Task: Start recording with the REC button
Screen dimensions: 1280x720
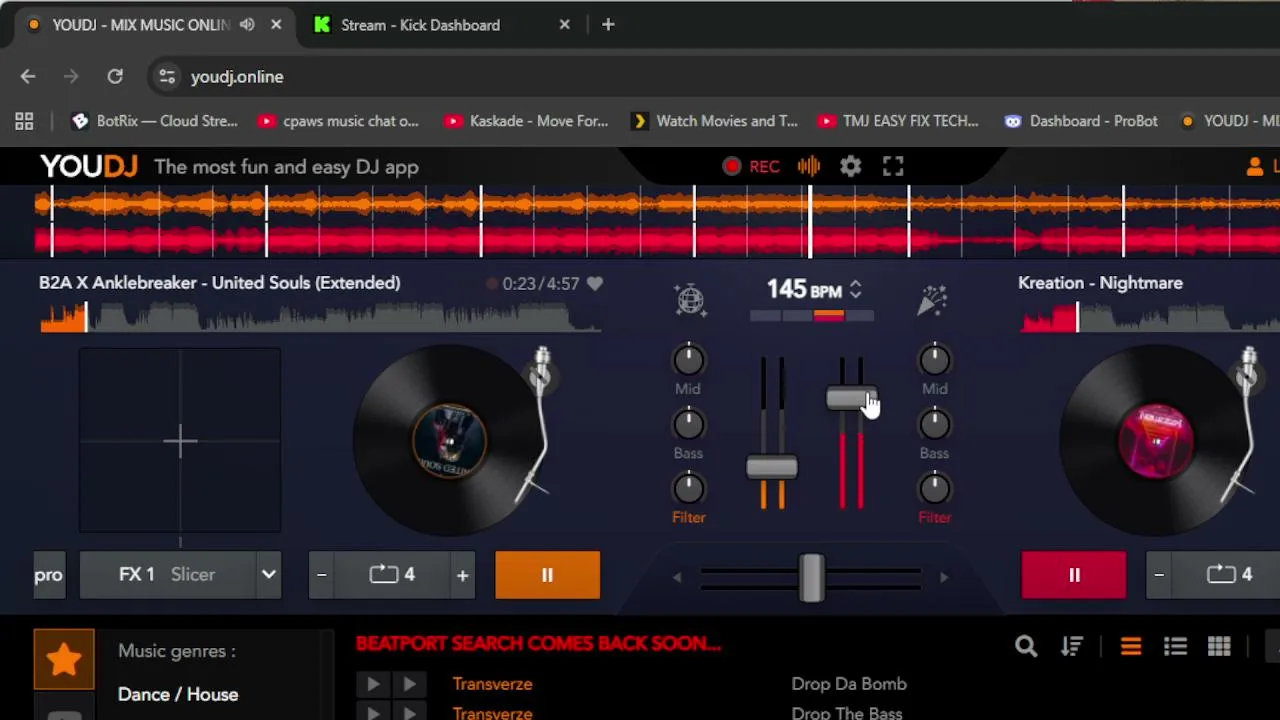Action: point(751,167)
